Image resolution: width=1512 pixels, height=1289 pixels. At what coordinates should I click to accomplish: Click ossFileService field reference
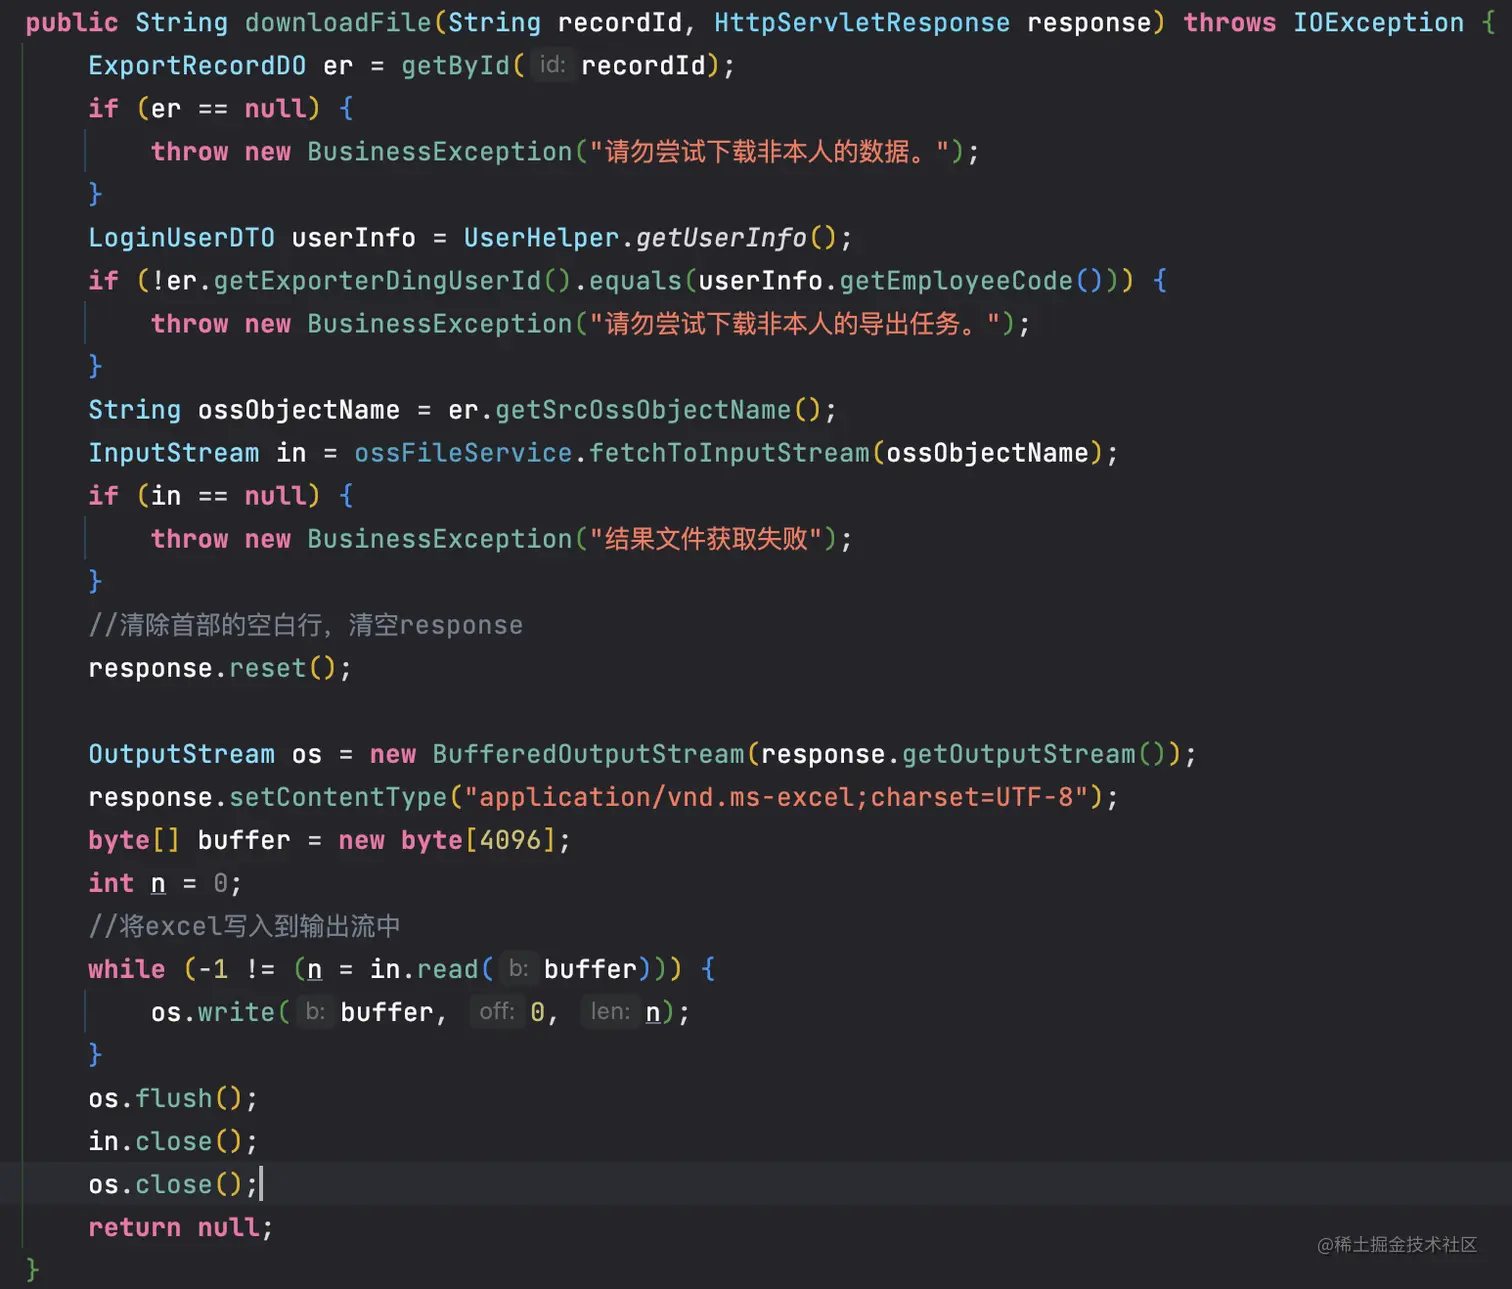coord(463,452)
